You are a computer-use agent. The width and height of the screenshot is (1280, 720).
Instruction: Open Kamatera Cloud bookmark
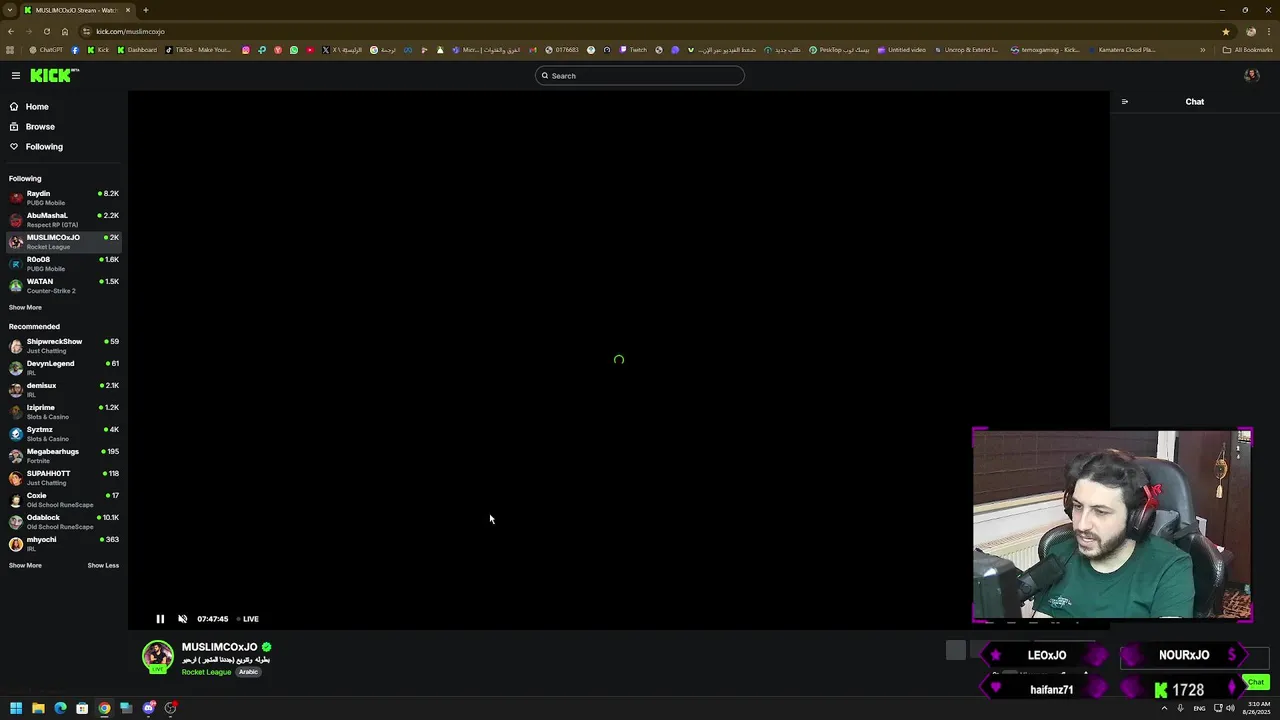[x=1122, y=50]
